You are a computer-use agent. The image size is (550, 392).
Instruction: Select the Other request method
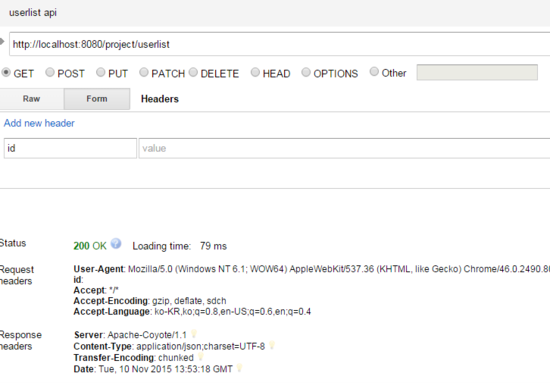coord(374,72)
